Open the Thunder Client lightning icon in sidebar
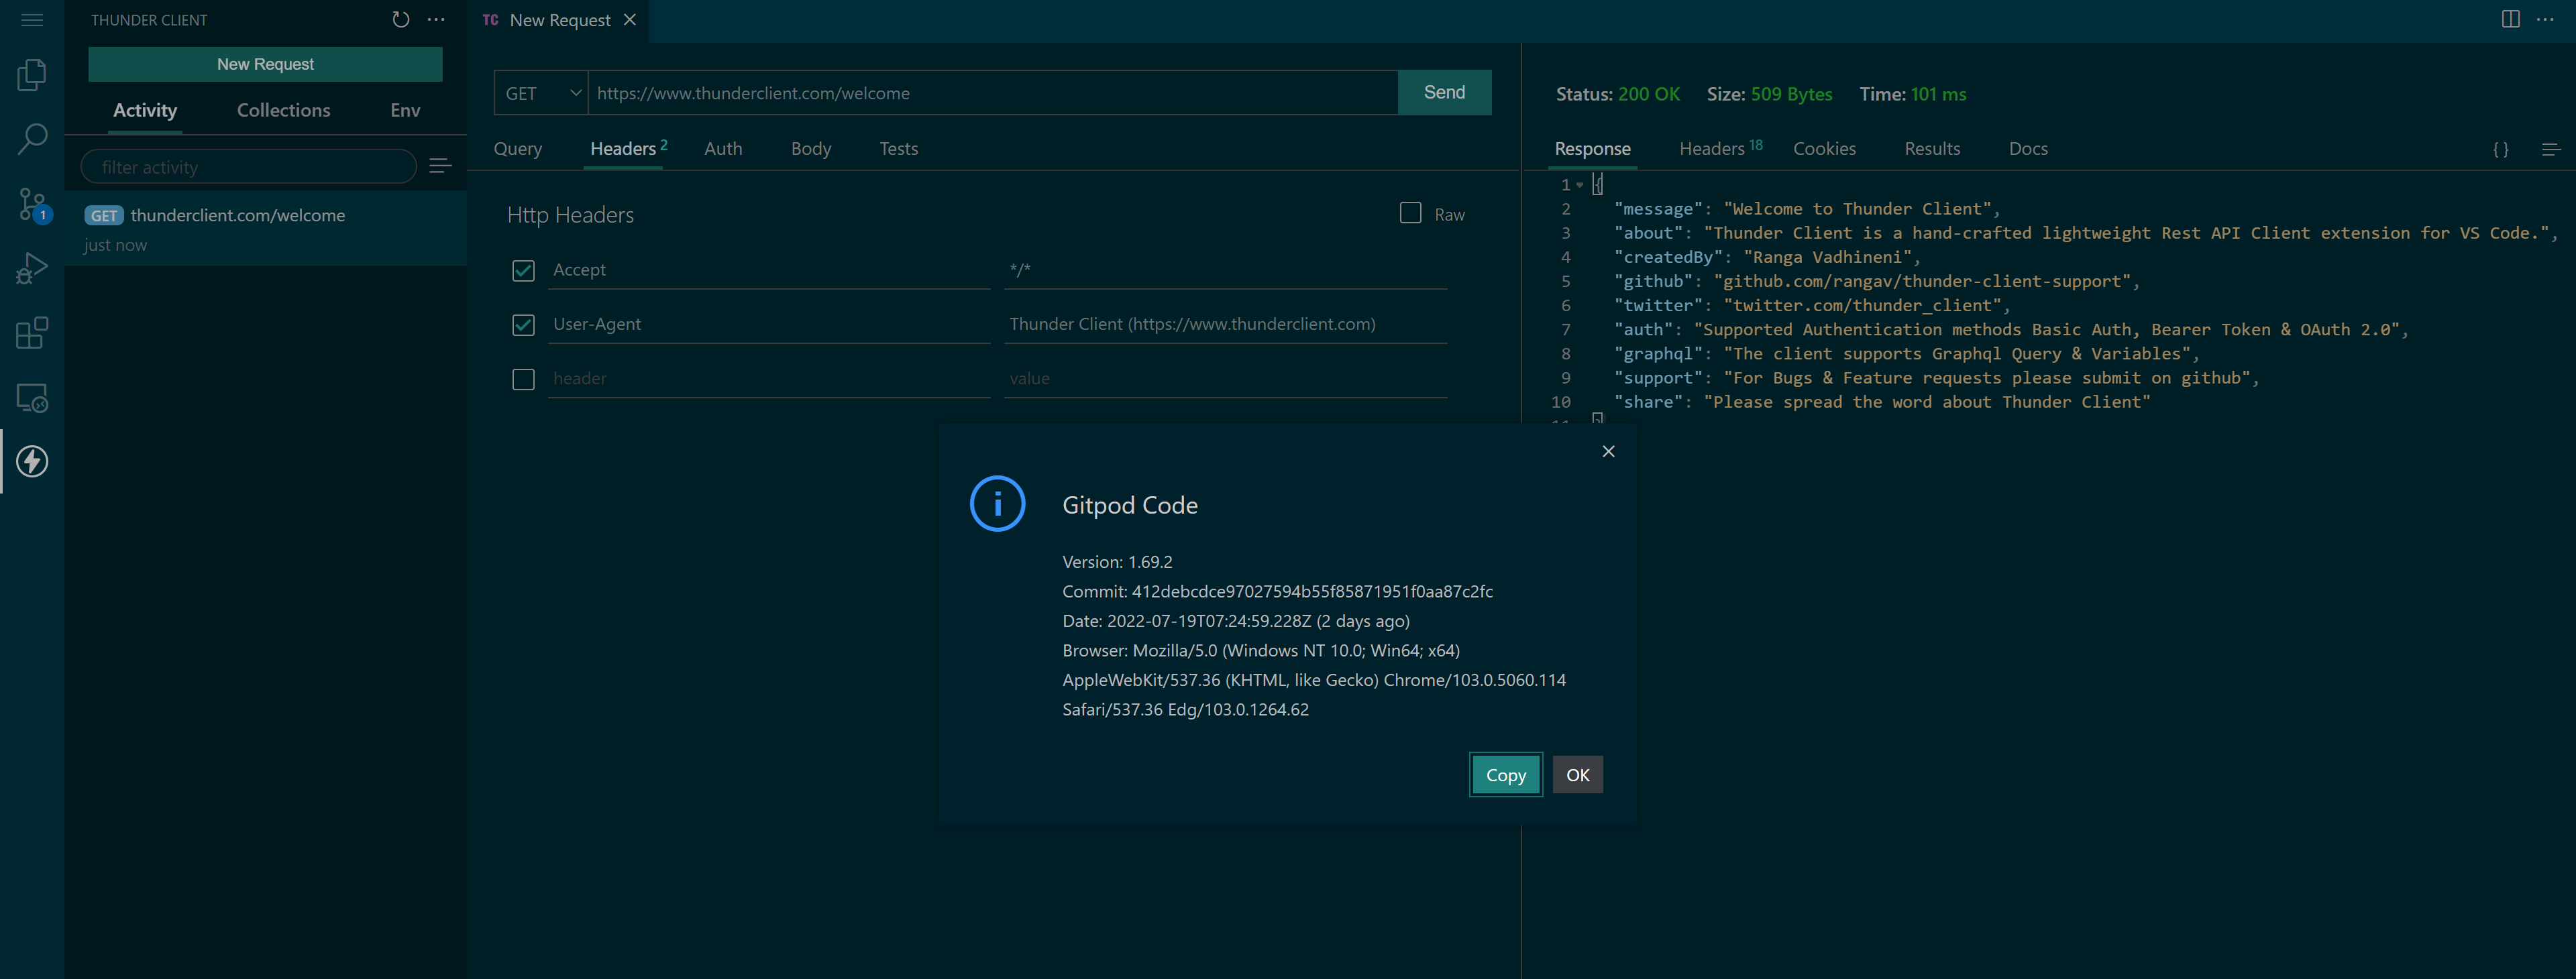The width and height of the screenshot is (2576, 979). point(31,462)
